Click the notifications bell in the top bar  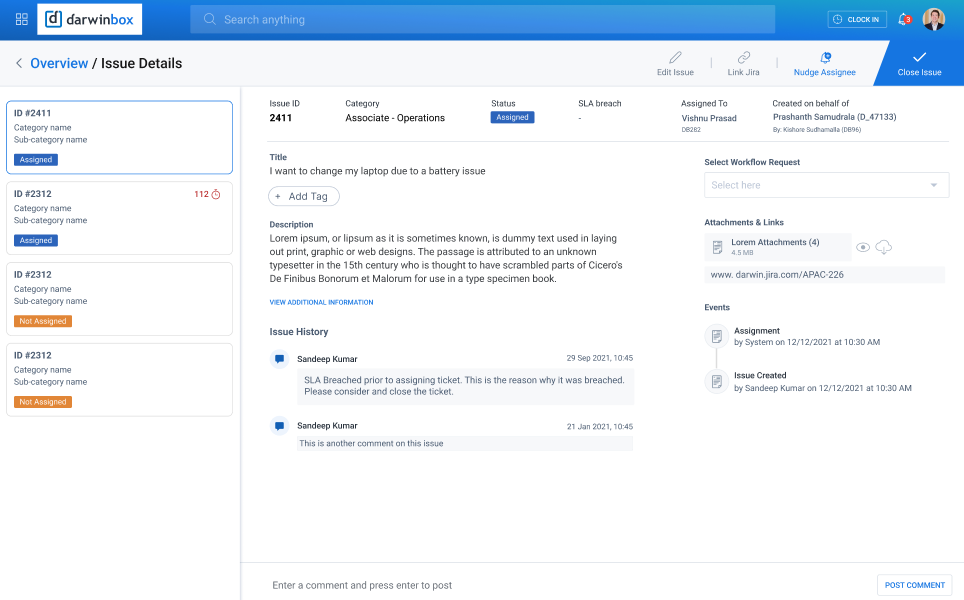point(903,18)
